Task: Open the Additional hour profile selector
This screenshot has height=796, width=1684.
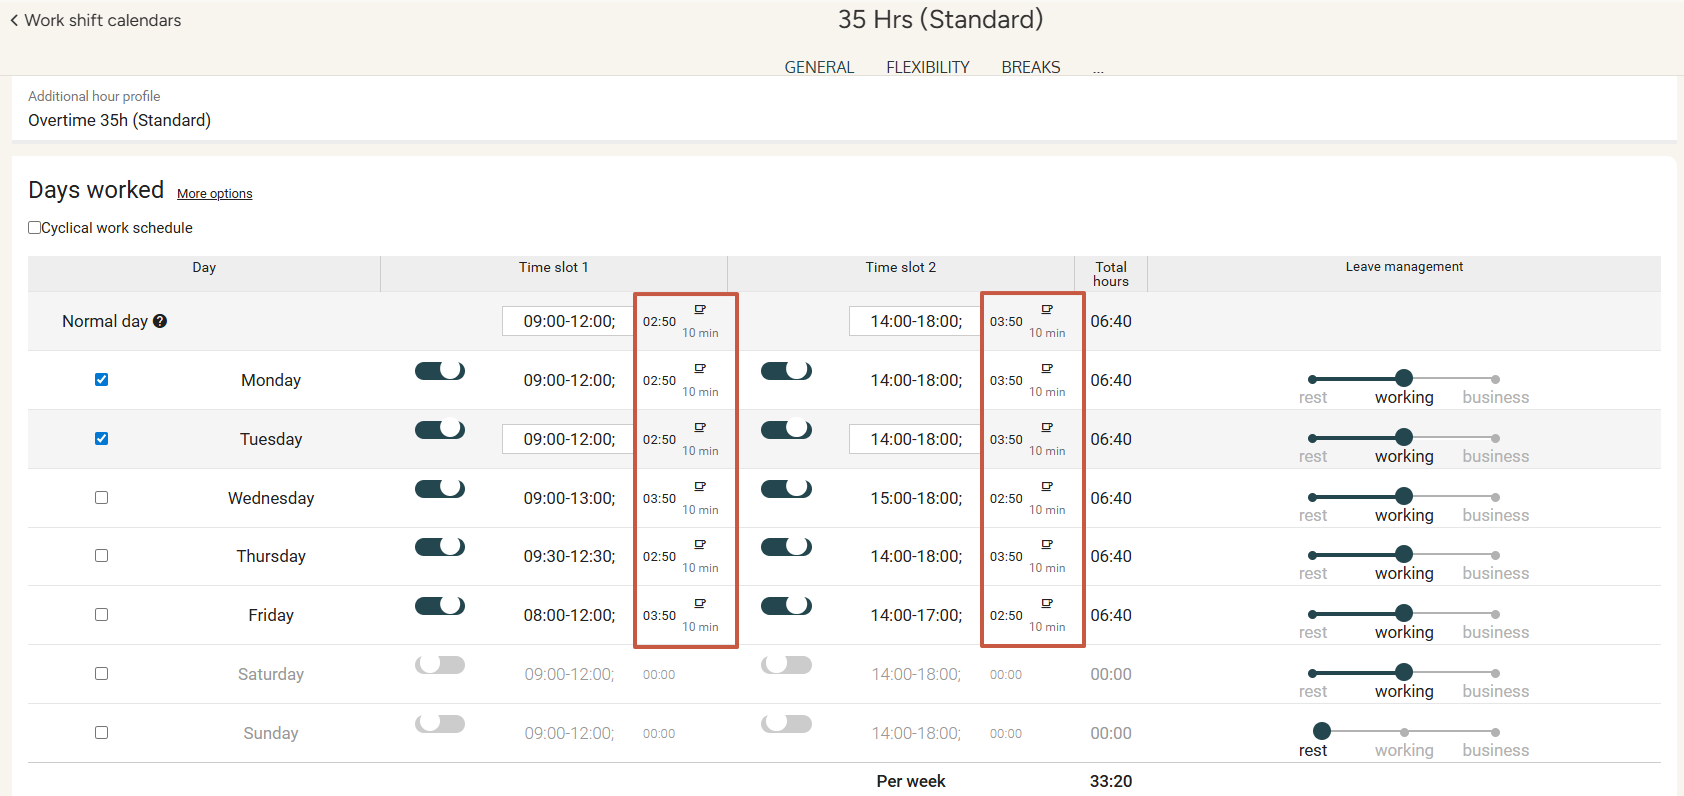Action: (119, 120)
